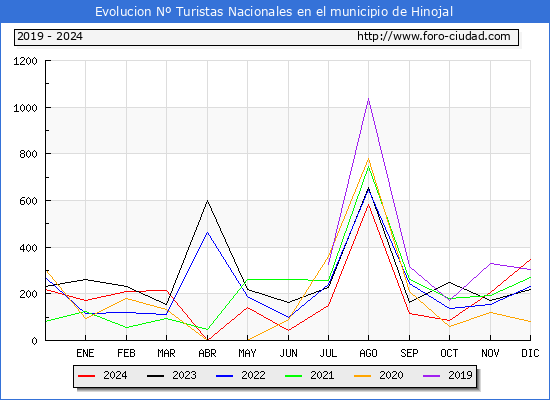Select the 2021 legend label
The width and height of the screenshot is (550, 400).
322,375
